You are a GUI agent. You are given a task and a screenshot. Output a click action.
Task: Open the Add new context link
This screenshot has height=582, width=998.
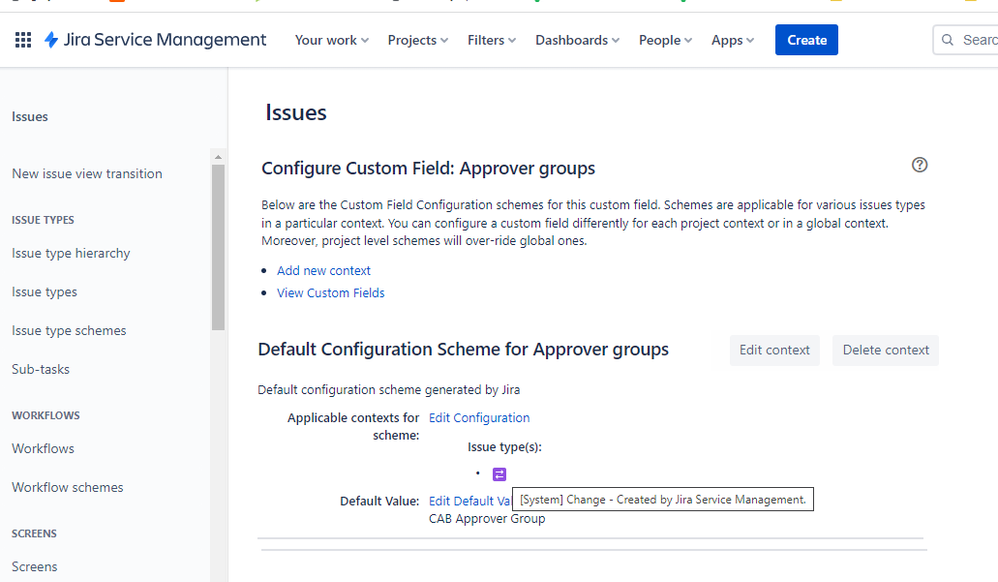click(x=323, y=270)
